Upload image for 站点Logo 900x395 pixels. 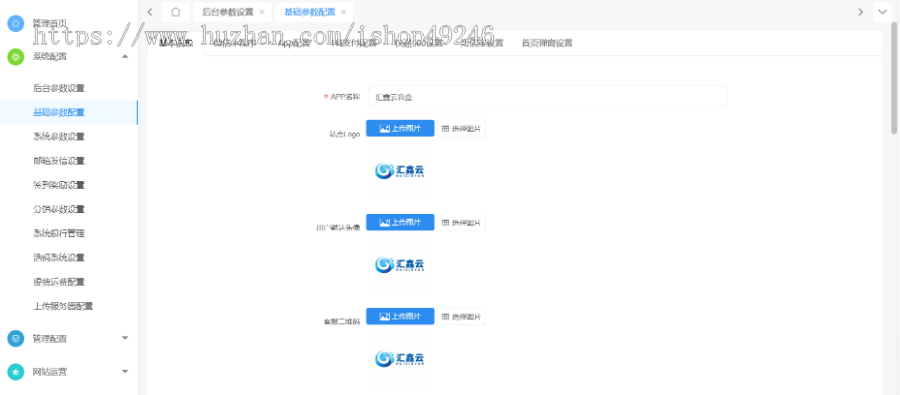[x=400, y=129]
